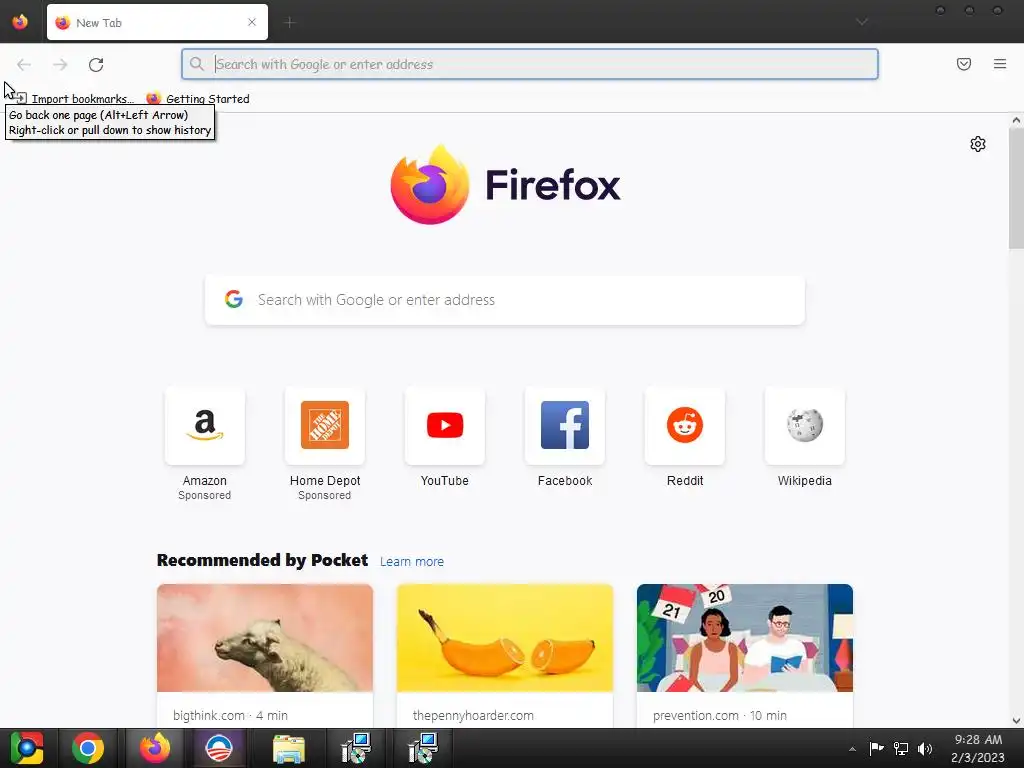This screenshot has height=768, width=1024.
Task: Expand the list all tabs chevron
Action: pos(861,22)
